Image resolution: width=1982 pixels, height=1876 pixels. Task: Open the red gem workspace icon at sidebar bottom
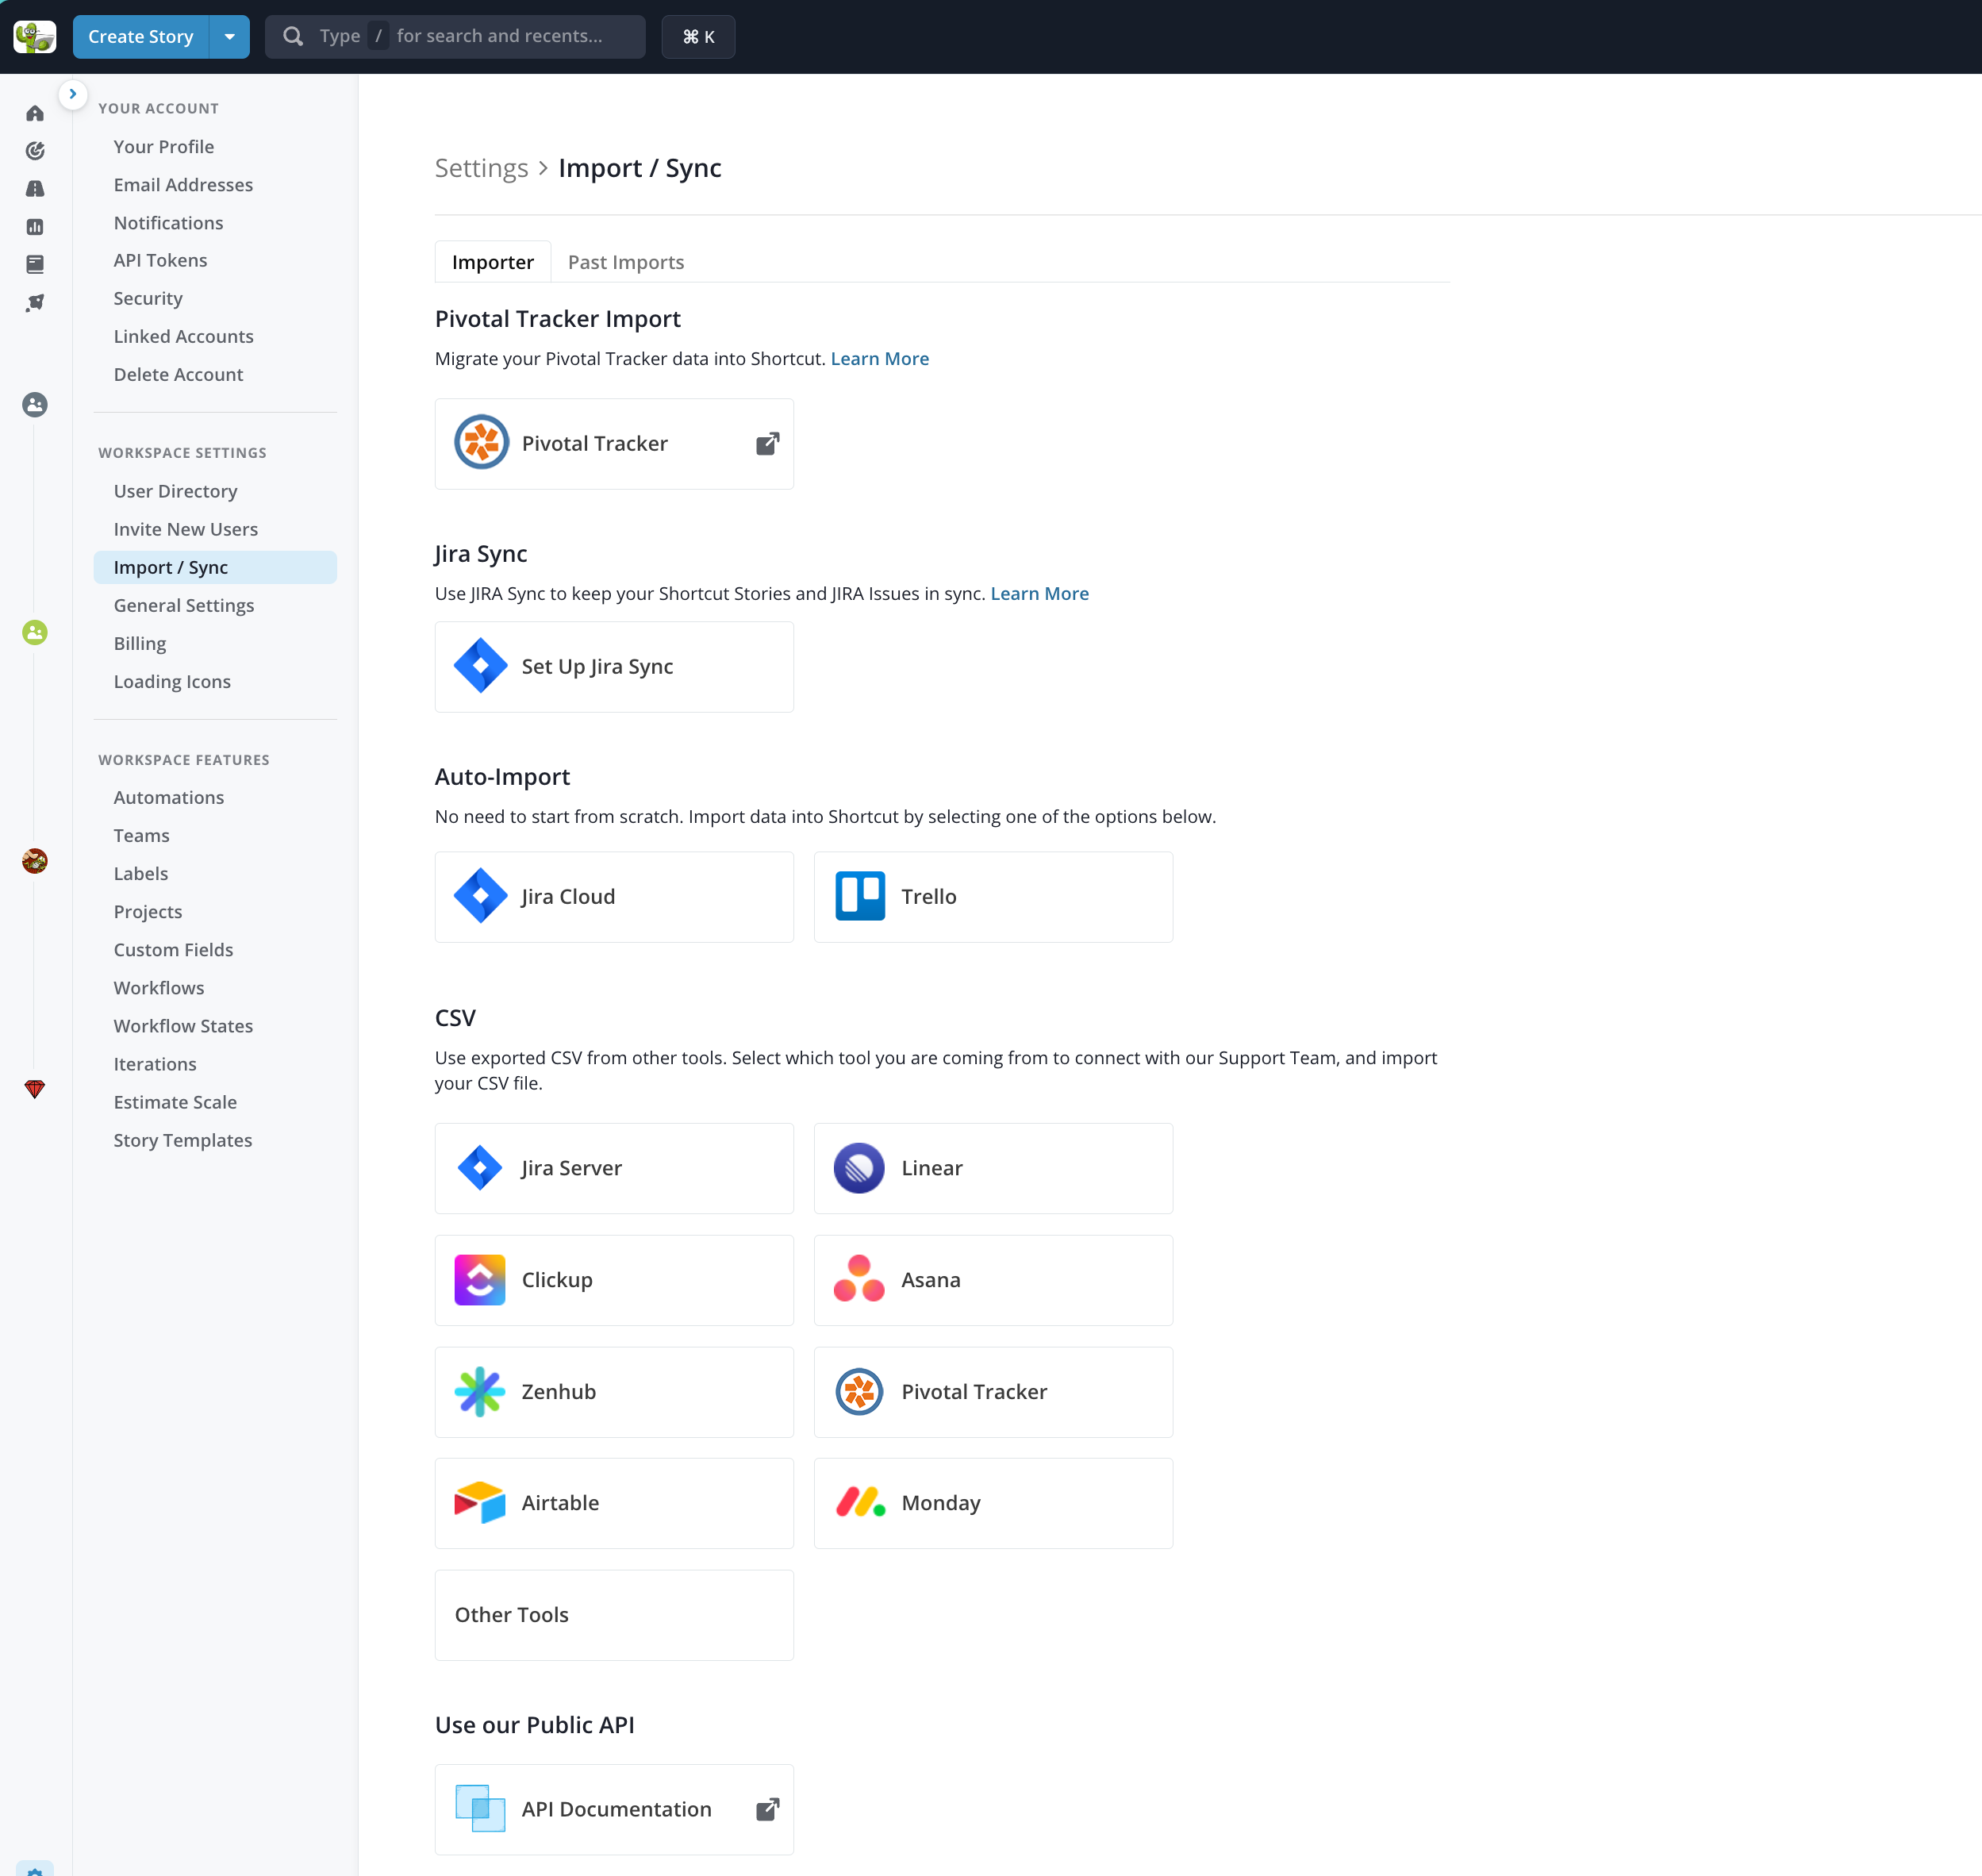pyautogui.click(x=35, y=1089)
